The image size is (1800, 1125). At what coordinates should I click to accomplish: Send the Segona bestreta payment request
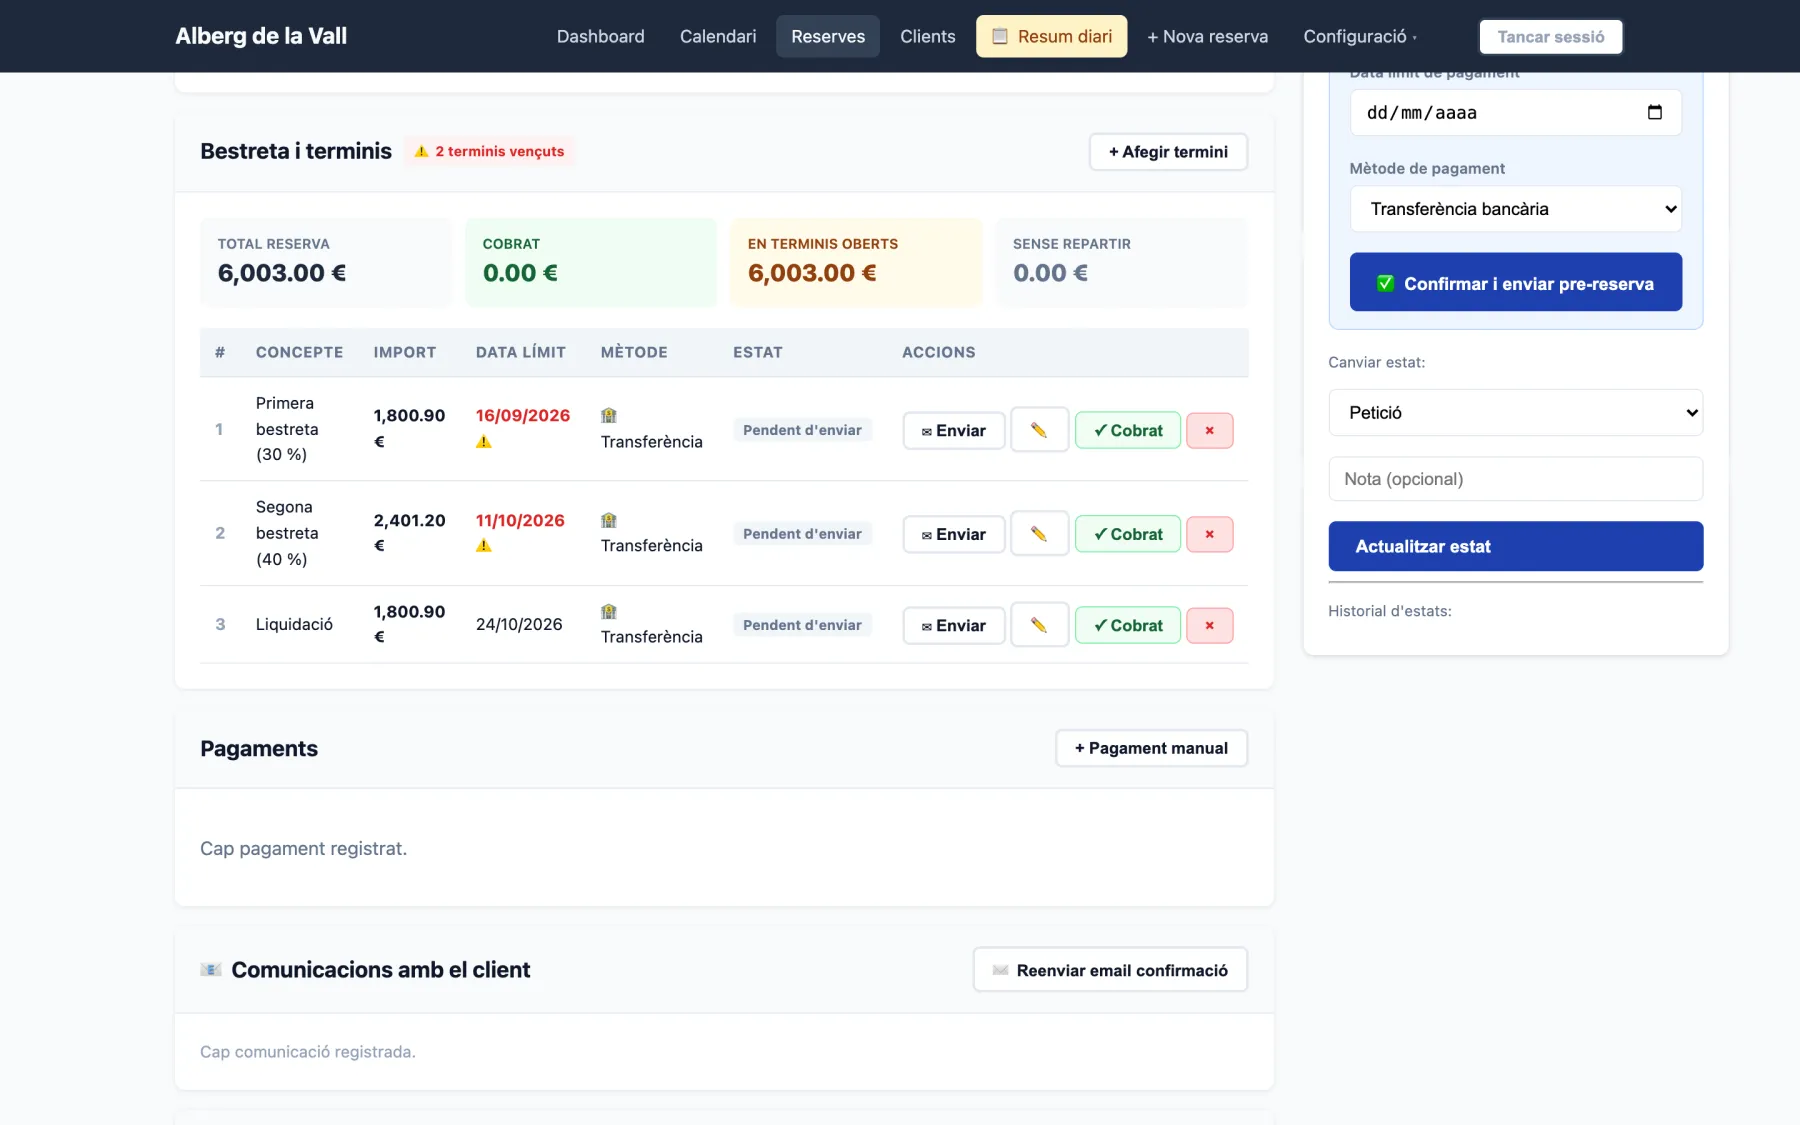pos(954,534)
